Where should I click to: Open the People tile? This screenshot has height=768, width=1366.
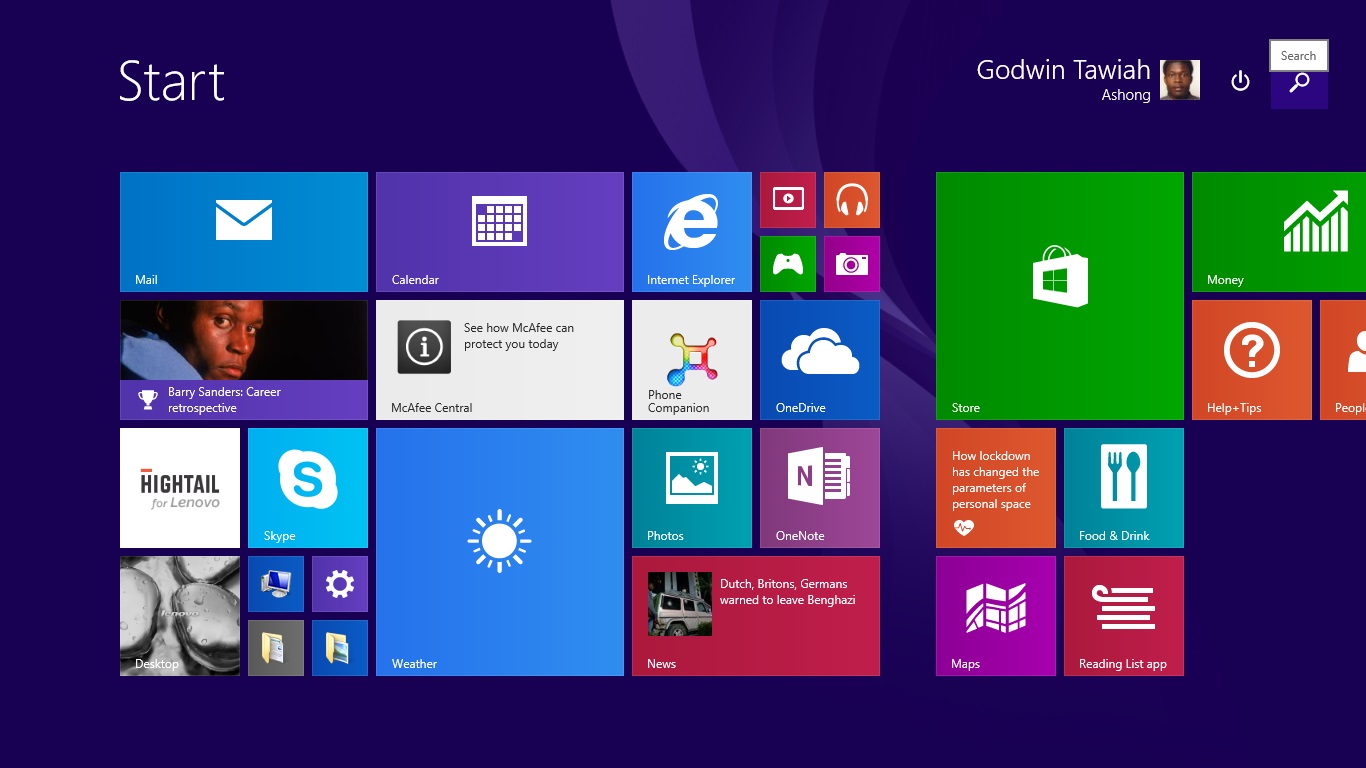click(1343, 360)
